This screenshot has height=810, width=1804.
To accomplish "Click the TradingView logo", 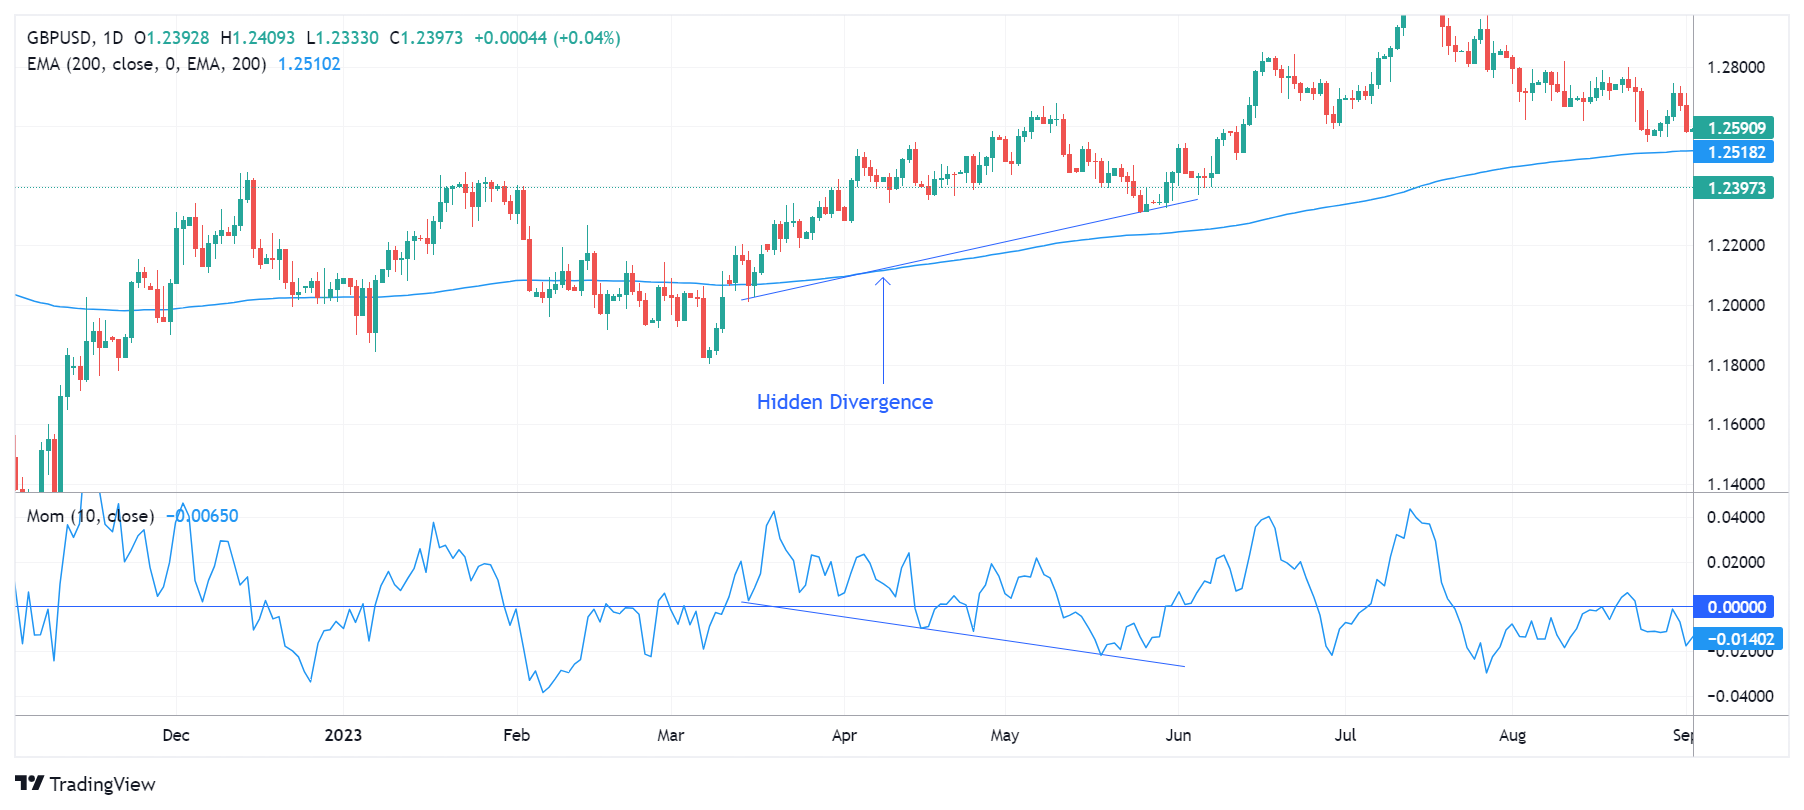I will click(x=85, y=784).
